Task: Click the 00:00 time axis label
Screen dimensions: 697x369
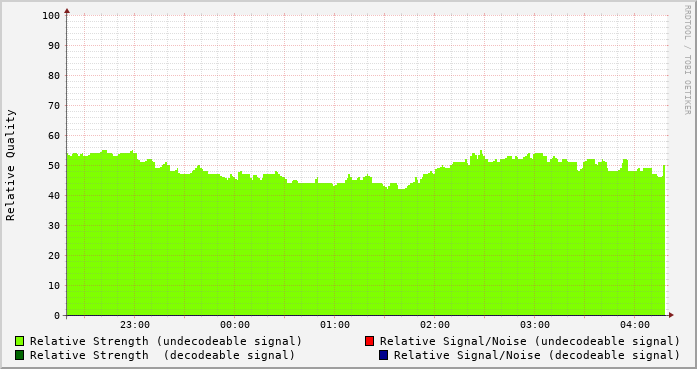Action: tap(235, 325)
